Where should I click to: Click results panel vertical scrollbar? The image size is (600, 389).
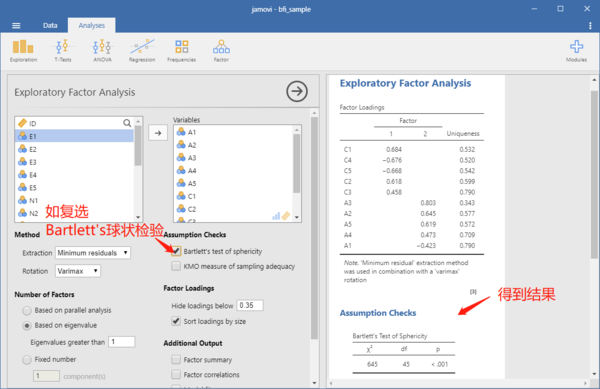pyautogui.click(x=594, y=175)
